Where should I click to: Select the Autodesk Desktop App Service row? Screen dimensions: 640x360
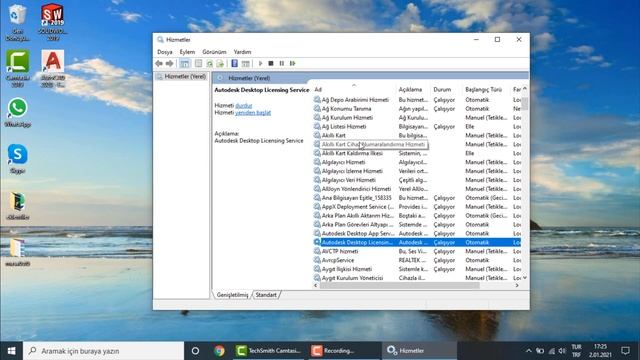click(416, 233)
